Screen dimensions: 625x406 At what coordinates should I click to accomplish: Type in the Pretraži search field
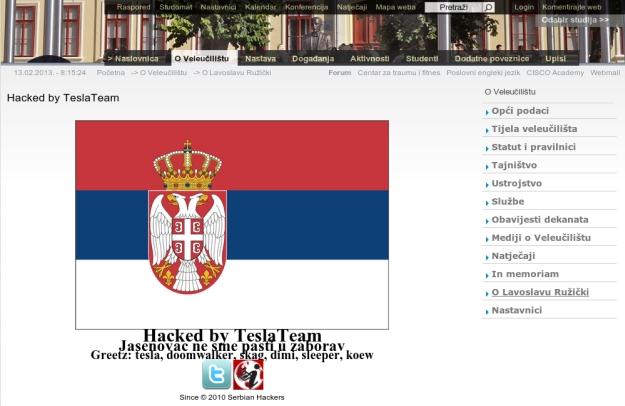click(453, 7)
